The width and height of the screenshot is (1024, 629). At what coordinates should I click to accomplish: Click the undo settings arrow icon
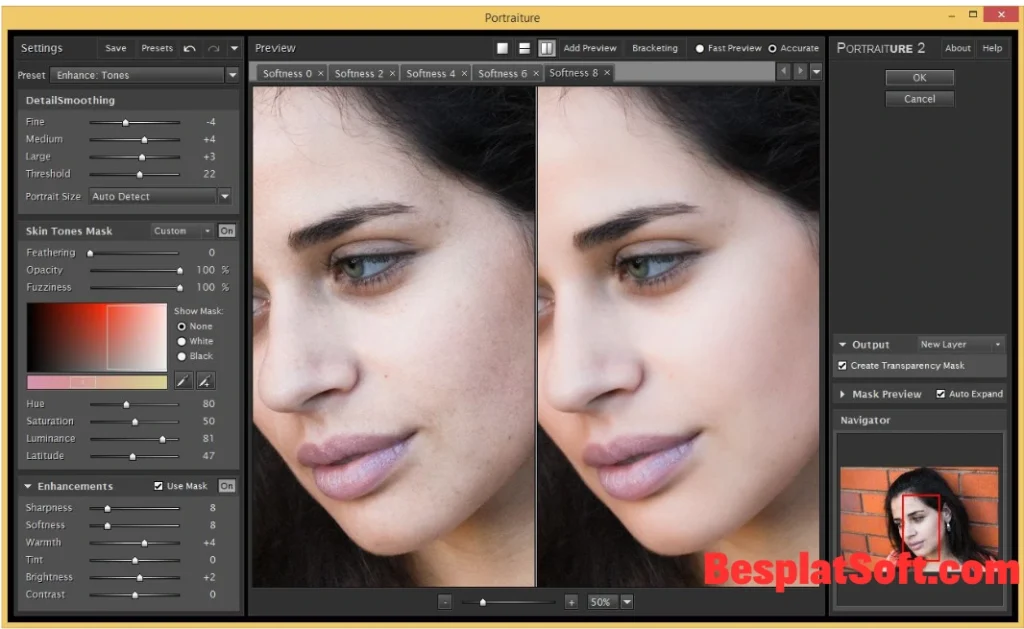[x=190, y=47]
